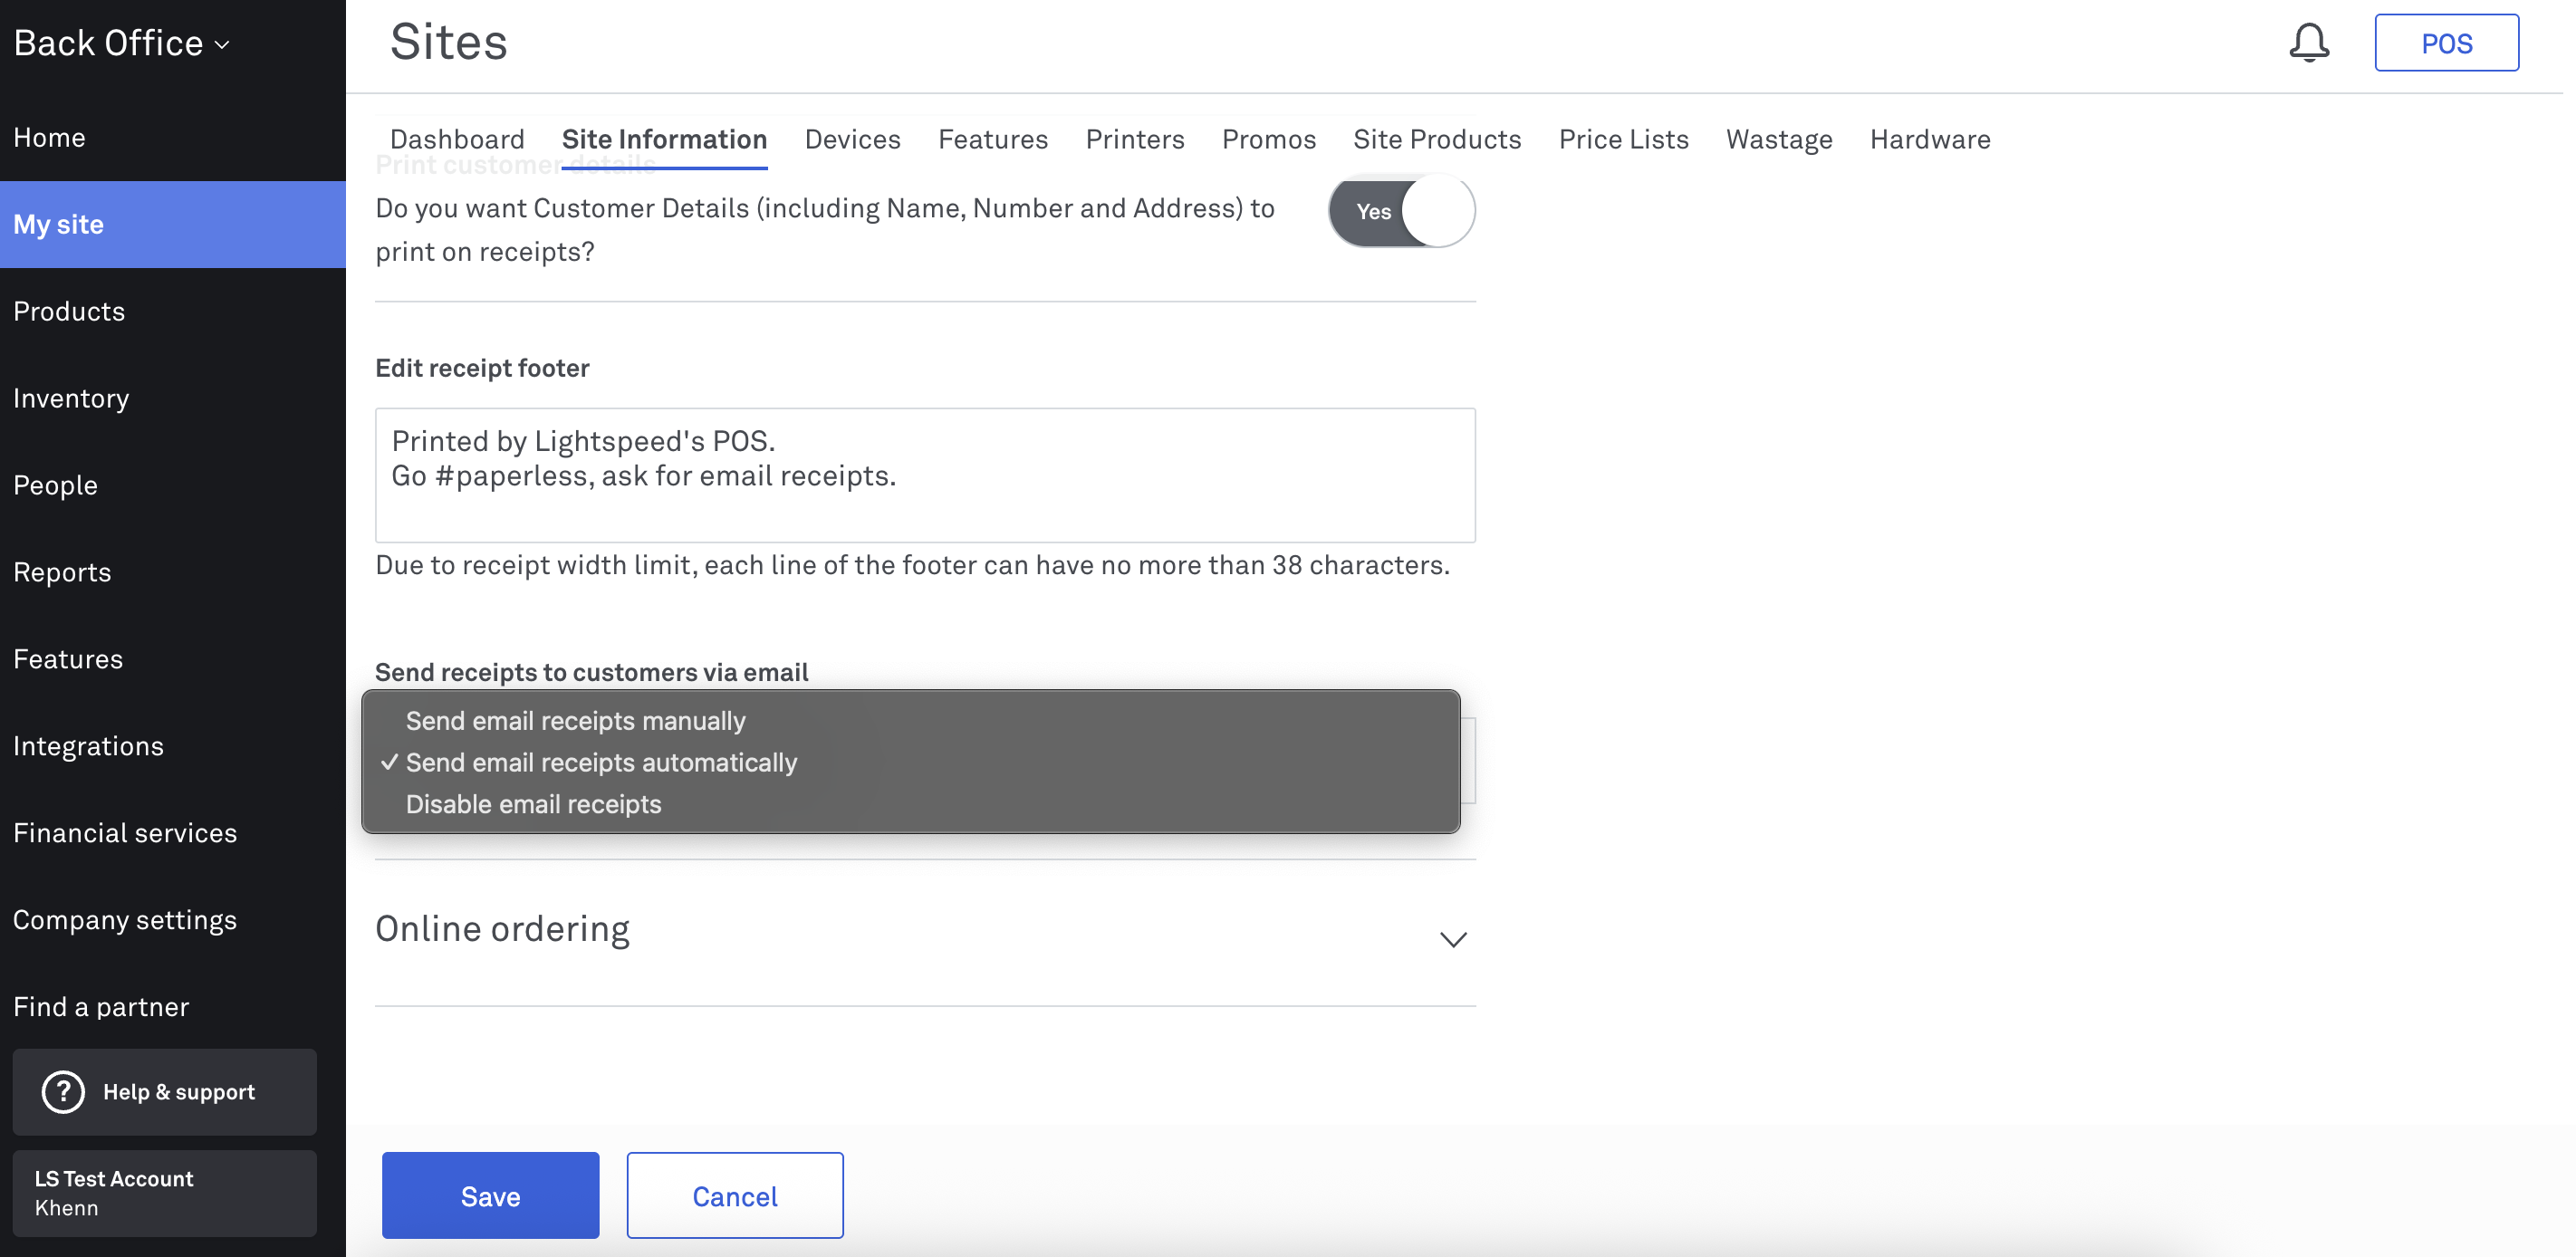
Task: Switch to the Devices tab
Action: (852, 139)
